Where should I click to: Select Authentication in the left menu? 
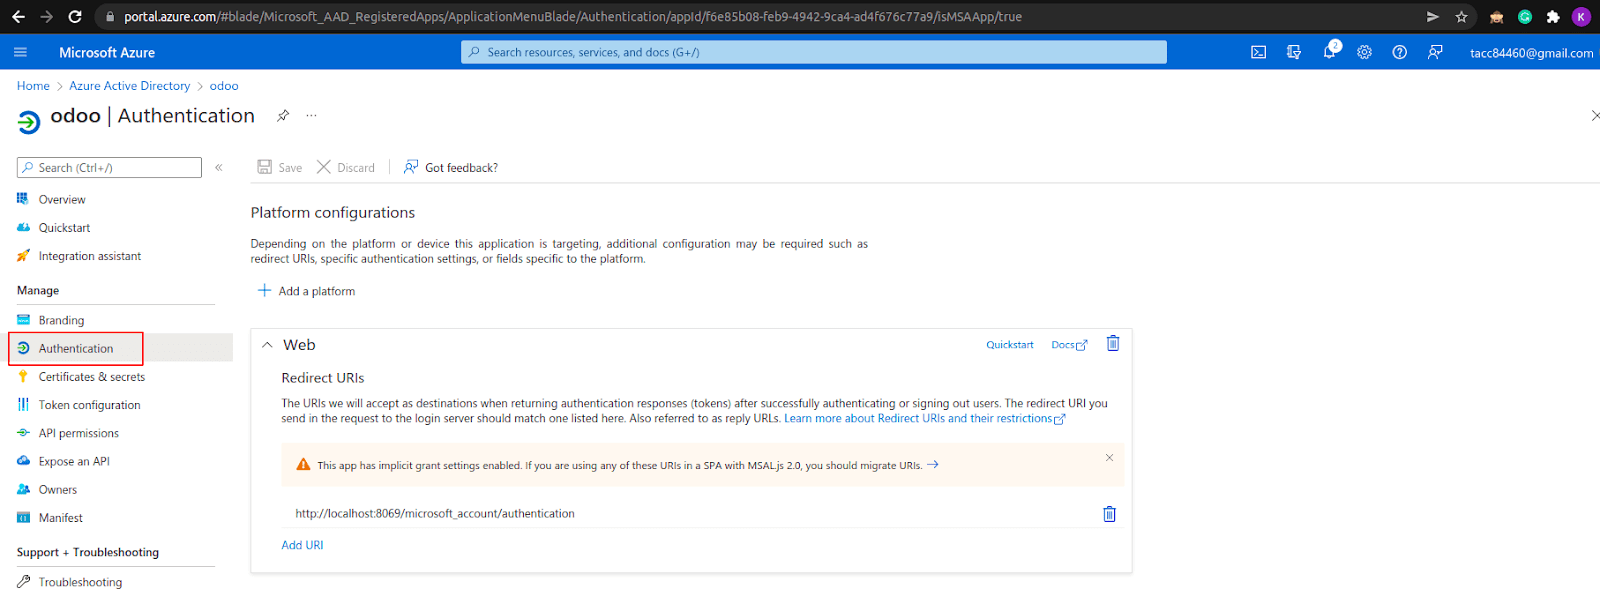click(76, 348)
